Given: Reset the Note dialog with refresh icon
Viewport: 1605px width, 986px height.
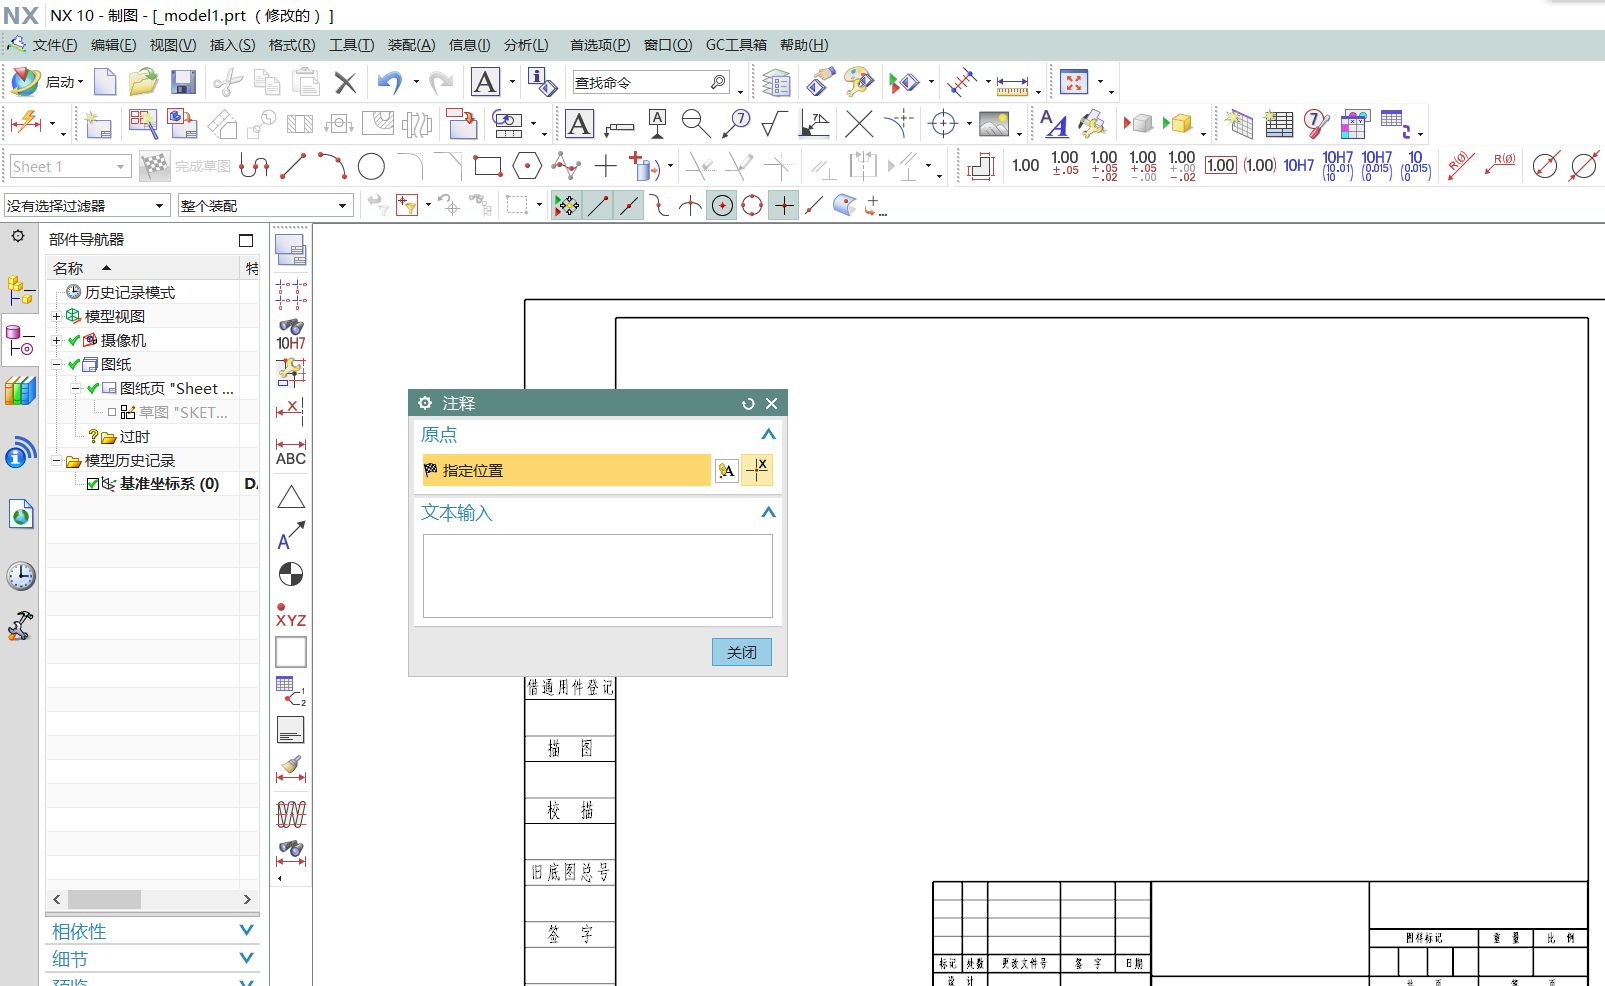Looking at the screenshot, I should point(748,404).
